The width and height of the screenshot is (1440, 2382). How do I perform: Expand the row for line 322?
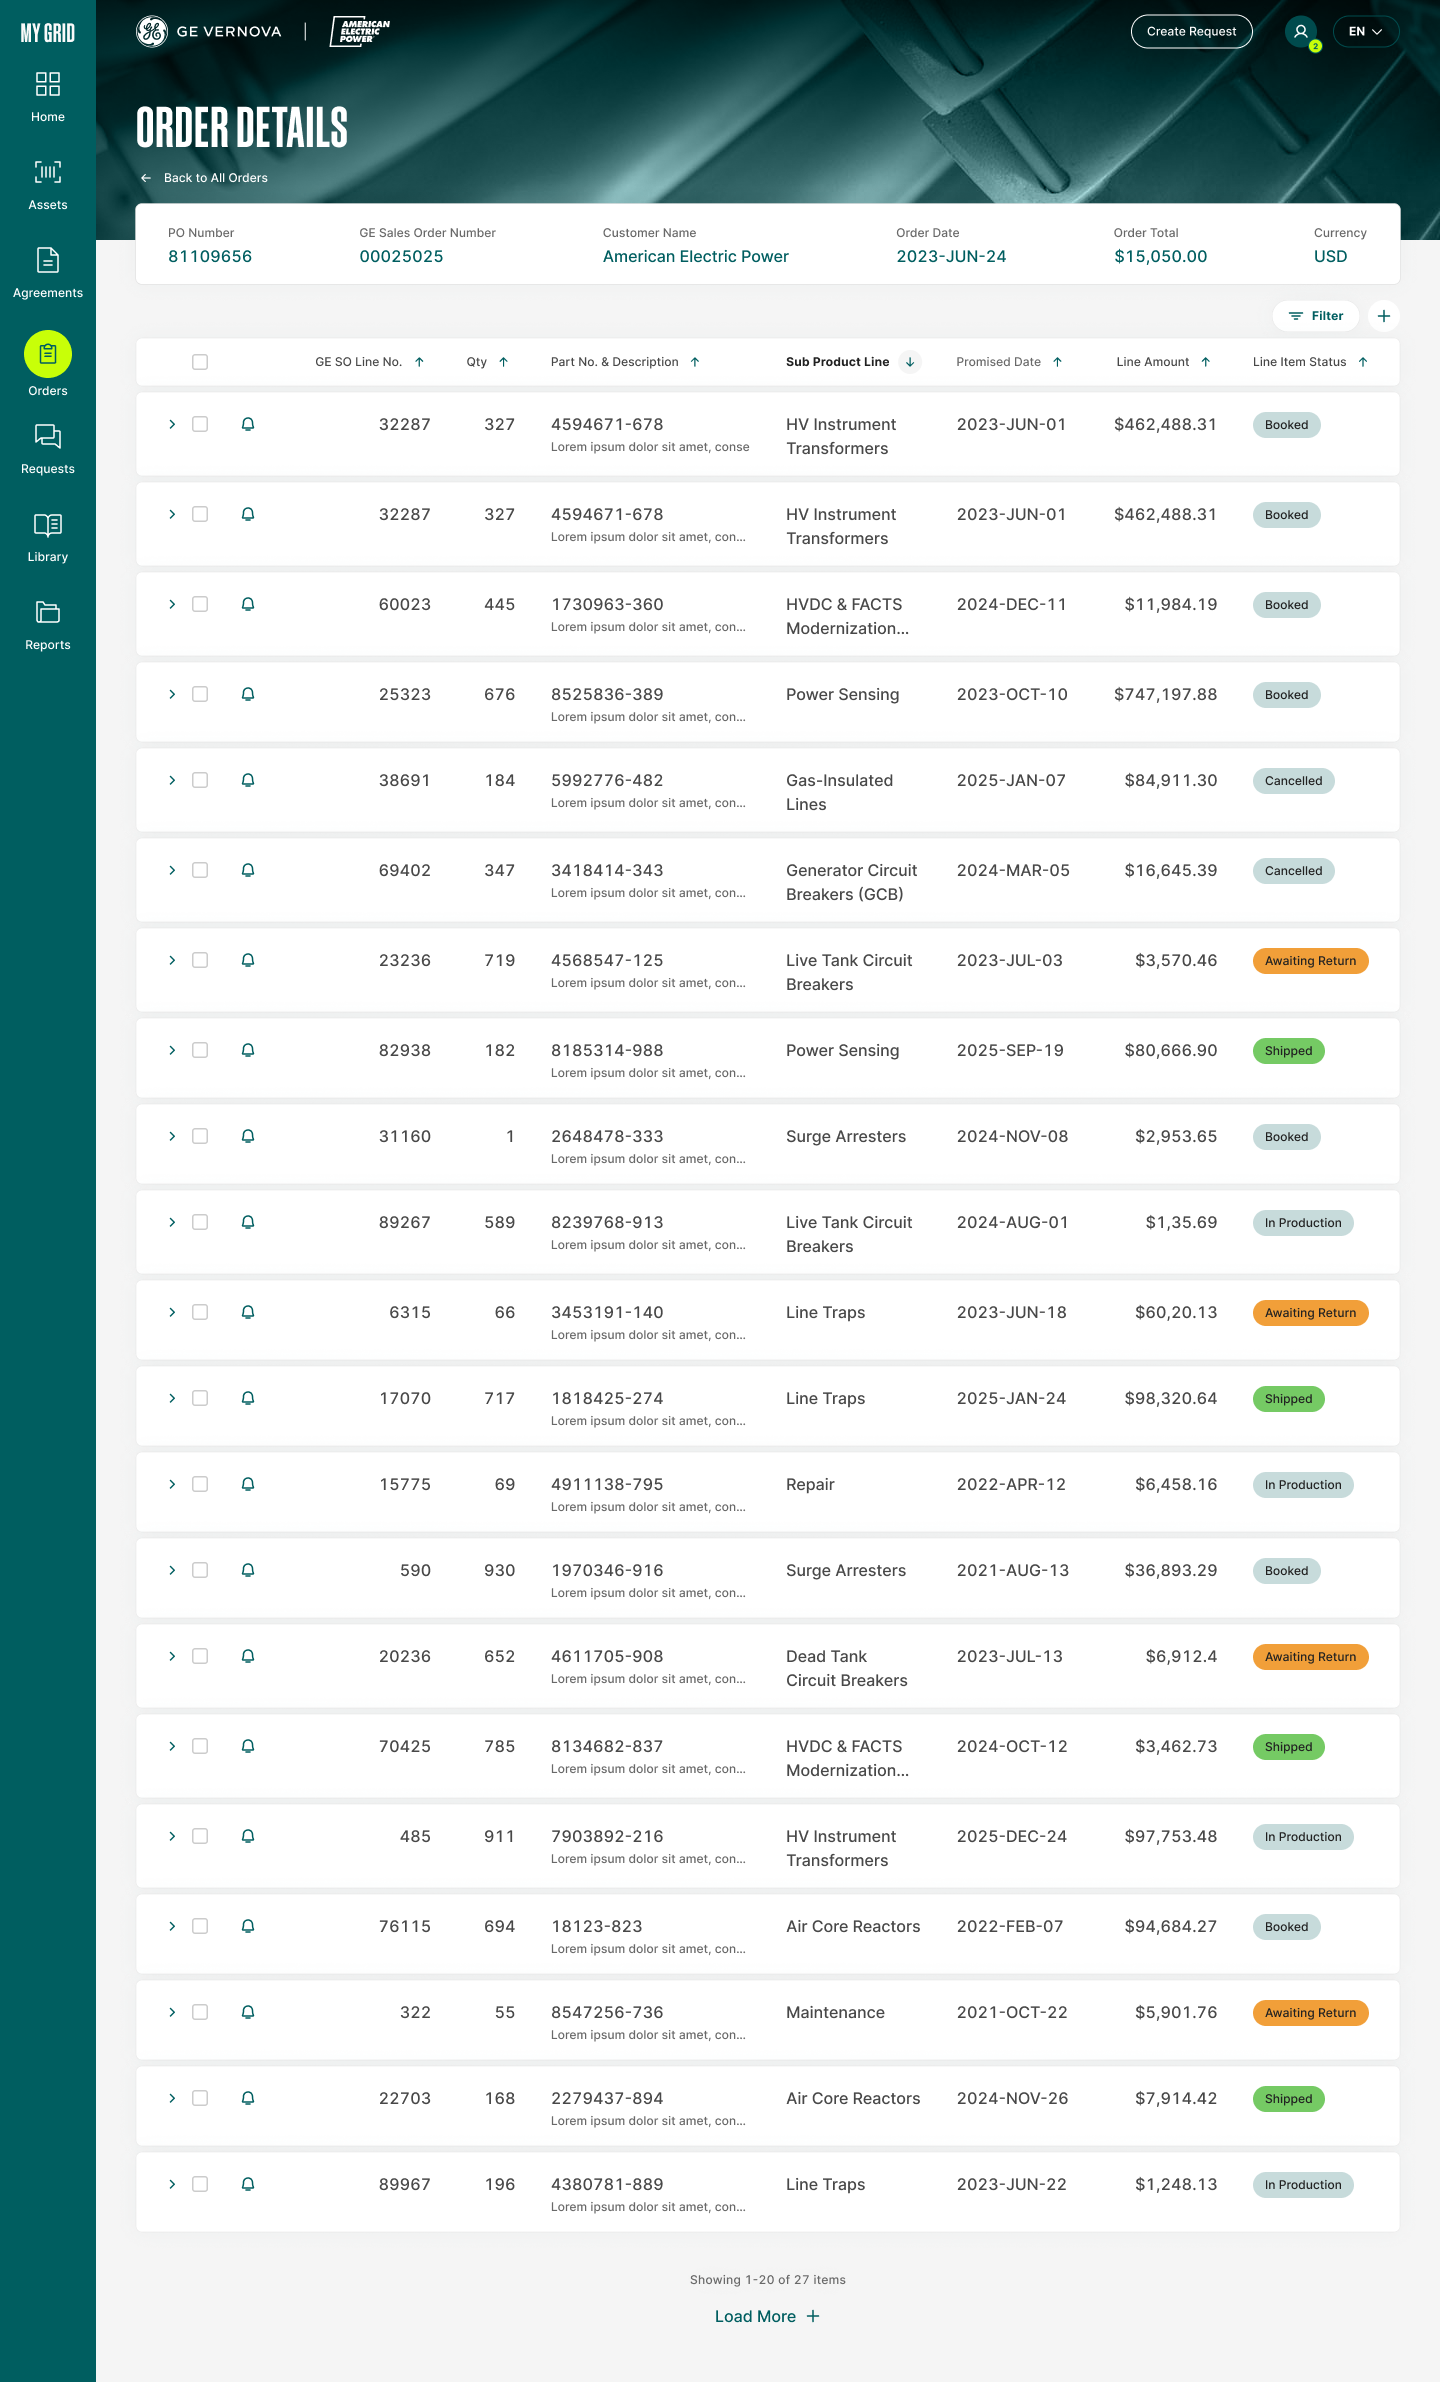(x=172, y=2012)
